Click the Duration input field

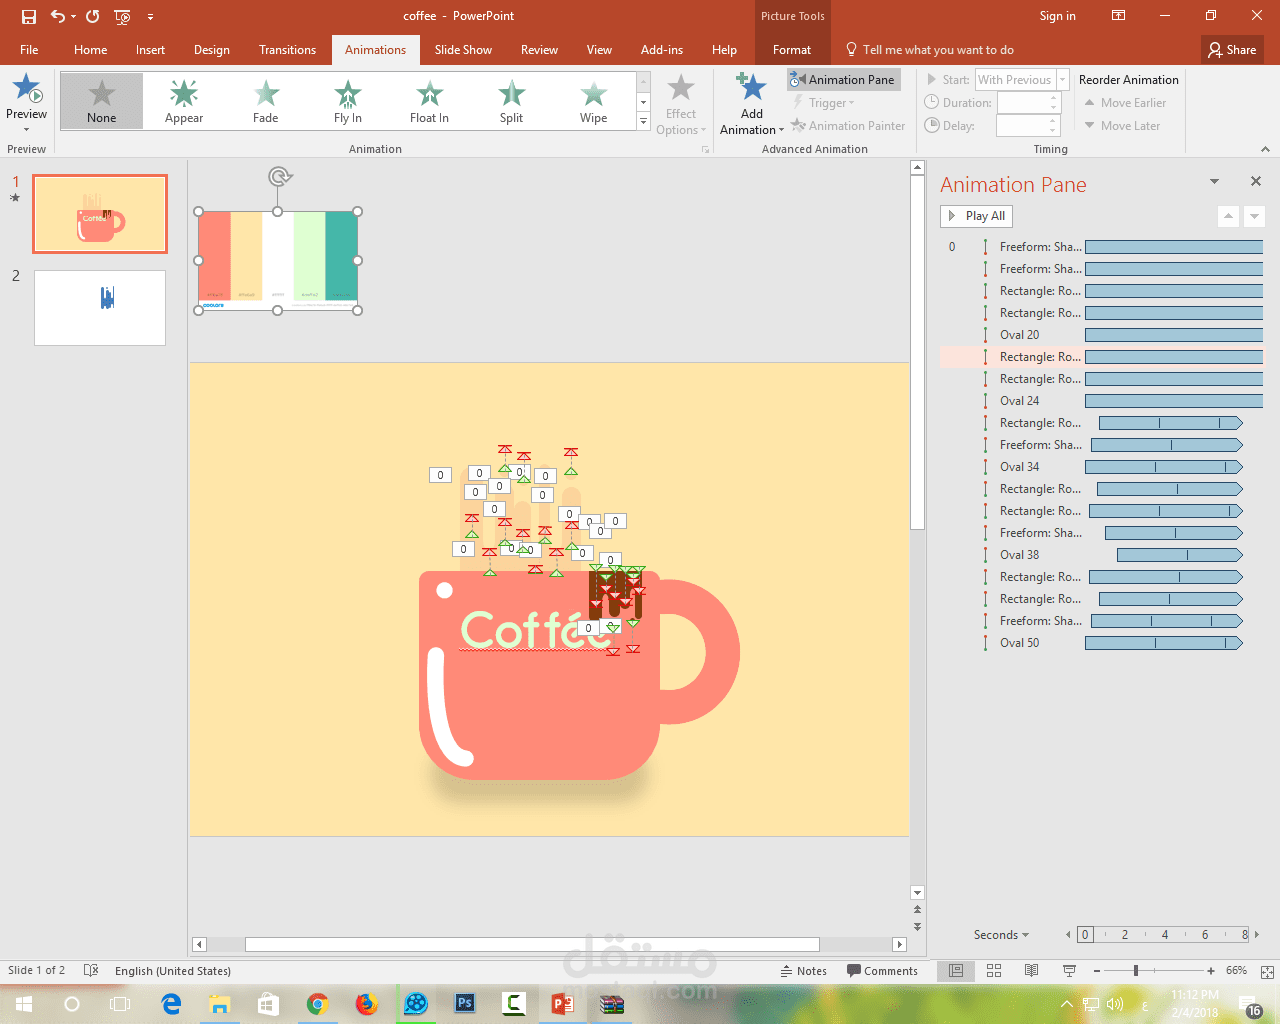tap(1028, 103)
